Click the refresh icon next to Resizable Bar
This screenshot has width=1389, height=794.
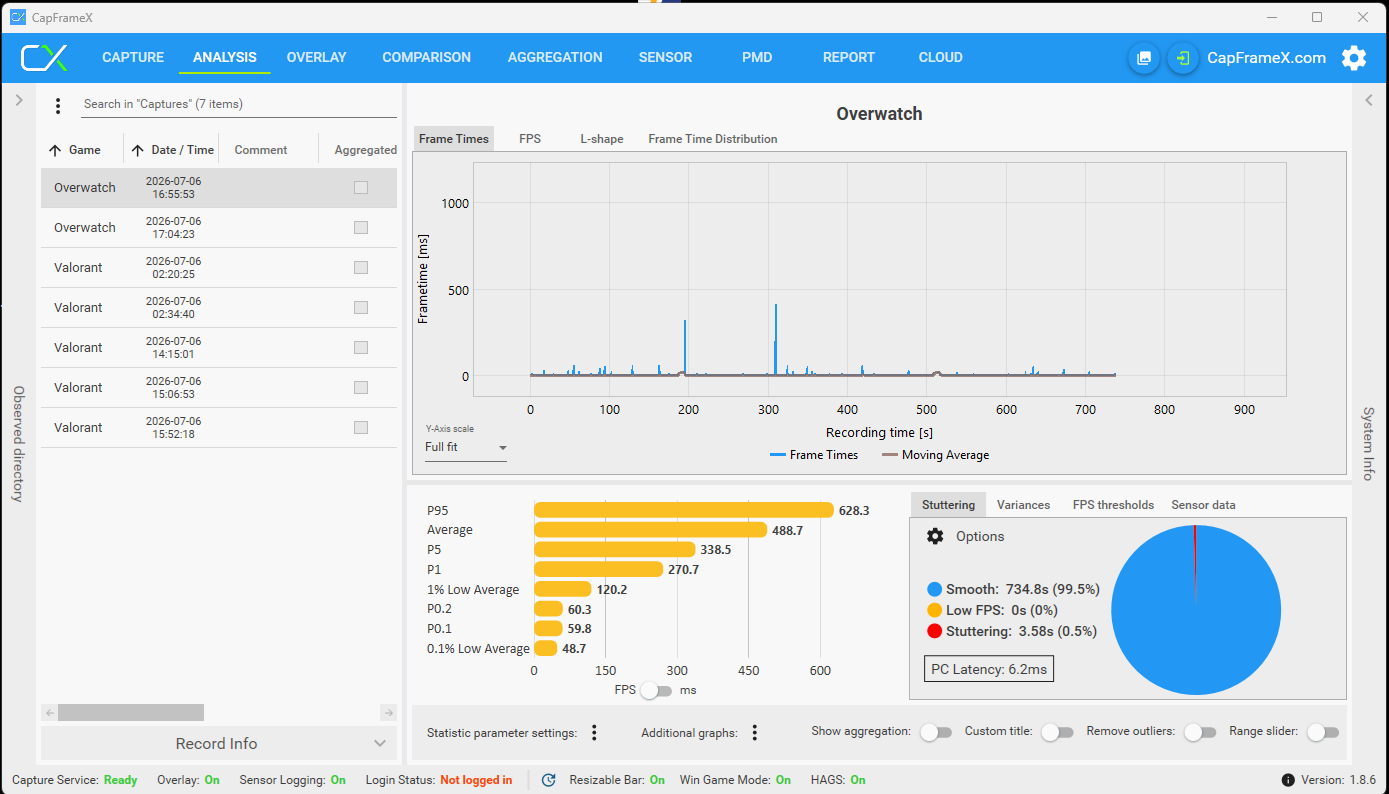tap(548, 780)
